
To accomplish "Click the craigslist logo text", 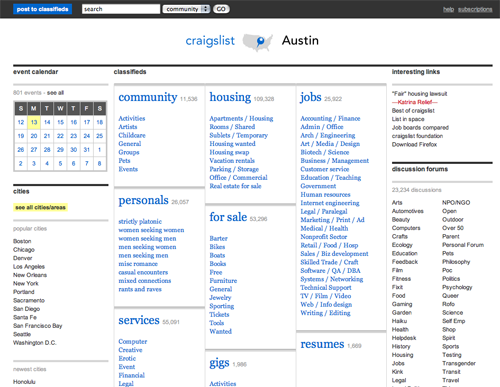I will coord(210,41).
